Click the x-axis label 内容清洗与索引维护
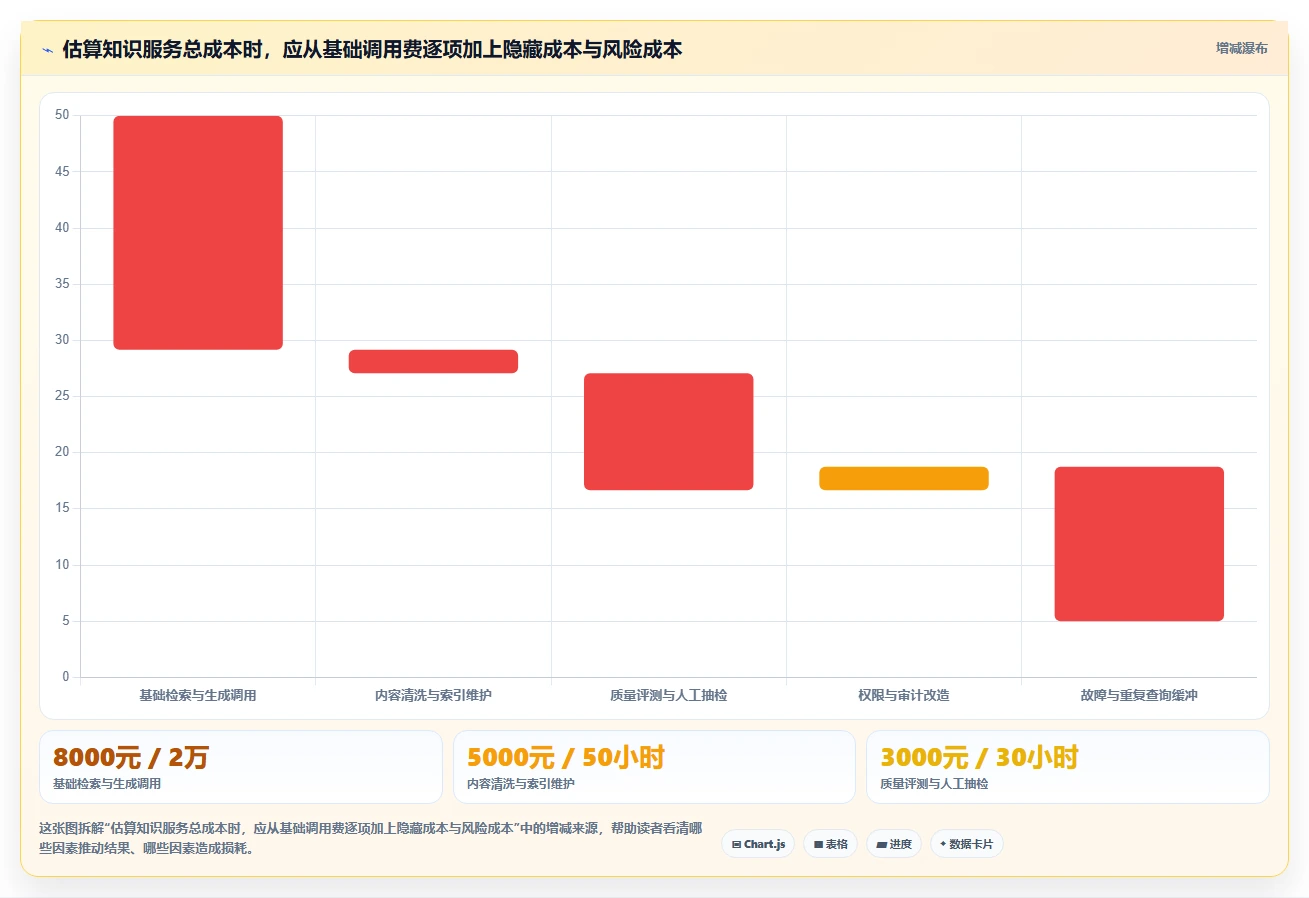The width and height of the screenshot is (1309, 898). [x=433, y=695]
